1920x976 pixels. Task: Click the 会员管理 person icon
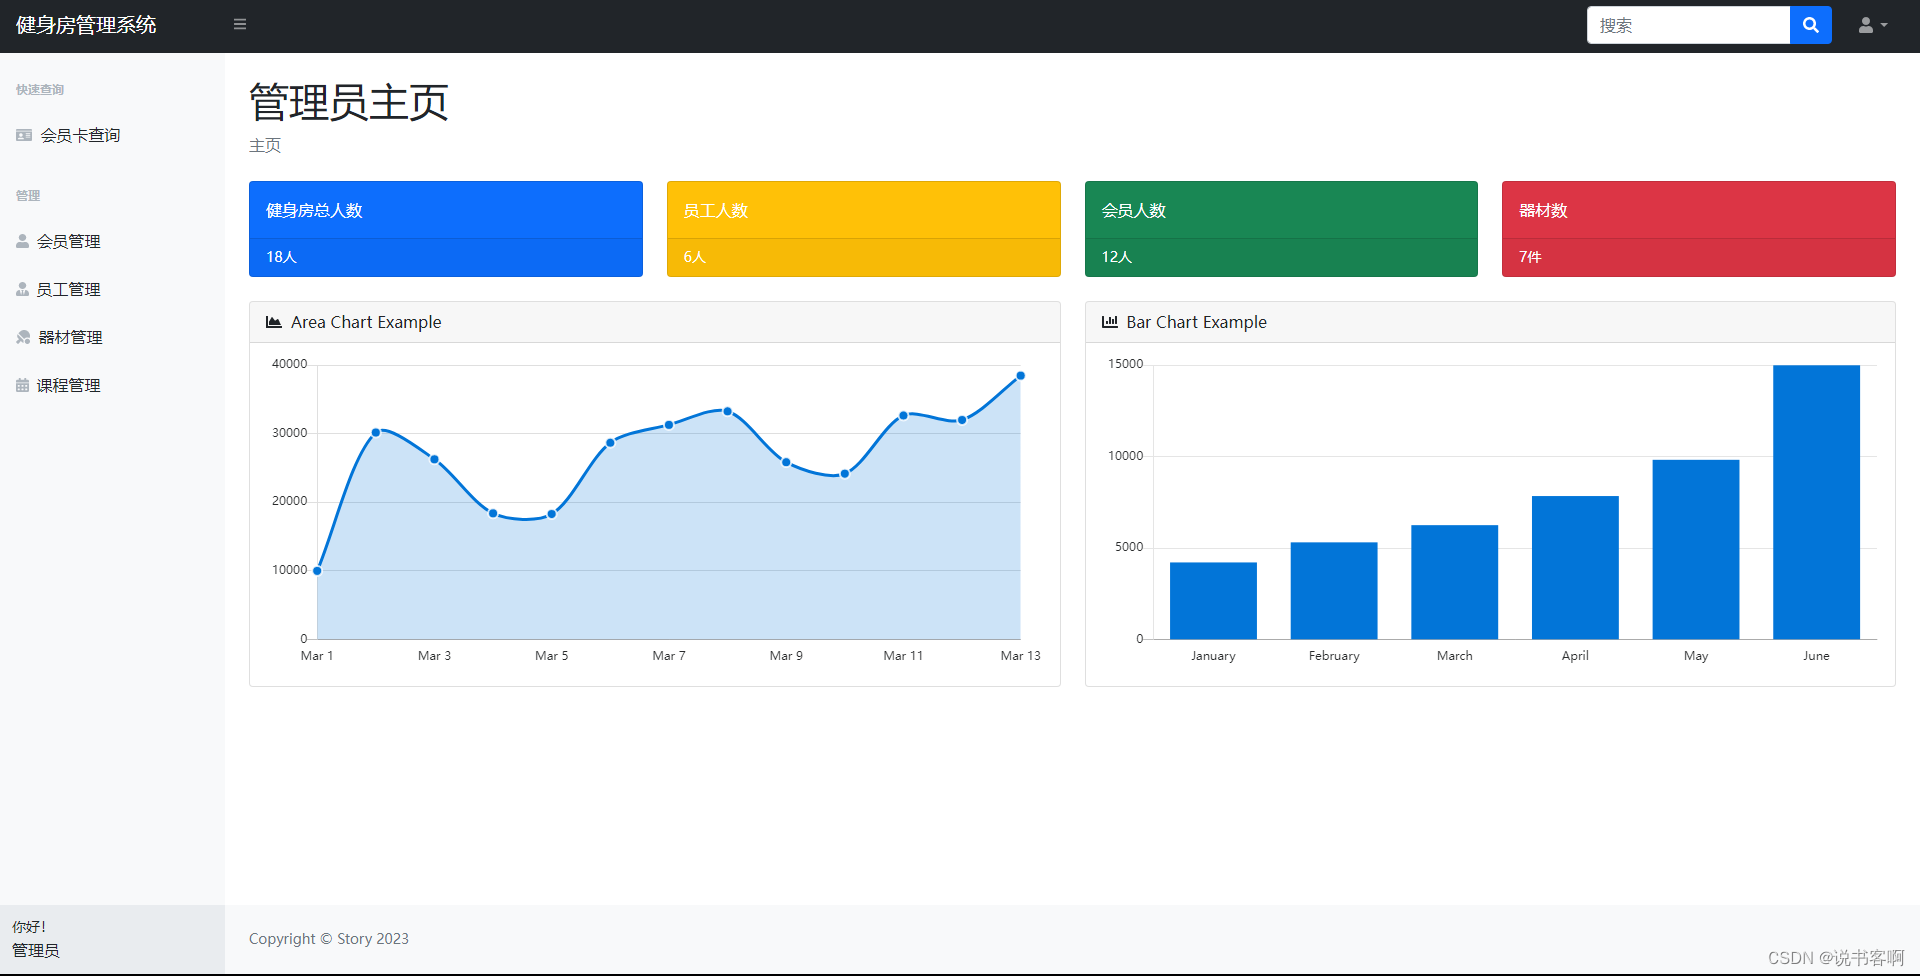[22, 241]
